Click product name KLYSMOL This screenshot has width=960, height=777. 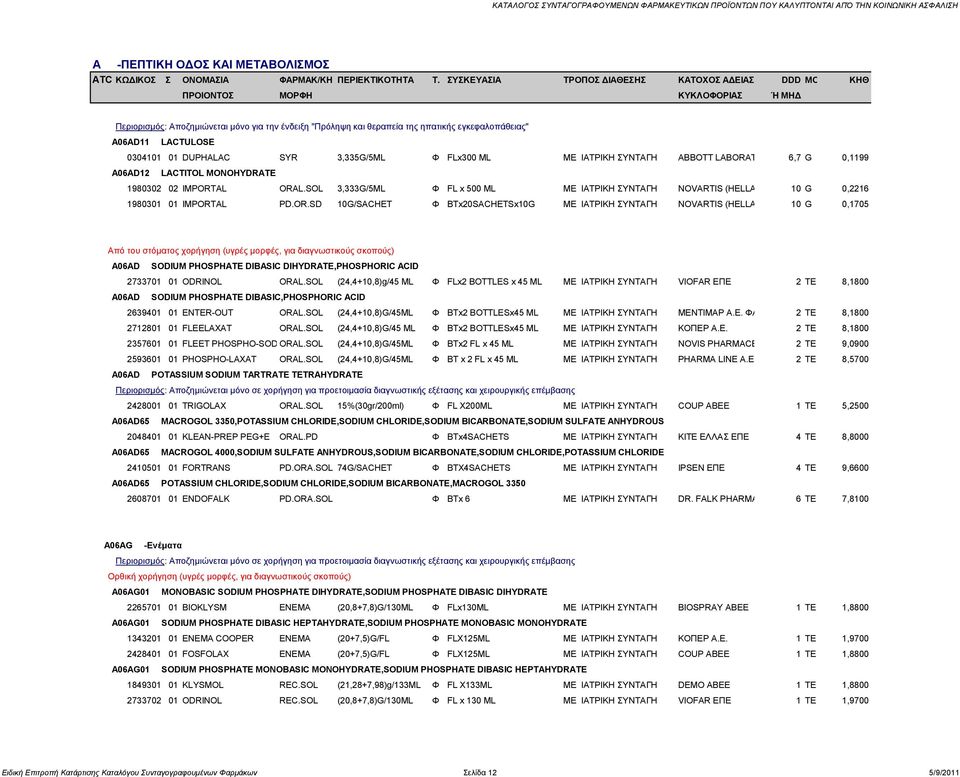(x=203, y=685)
